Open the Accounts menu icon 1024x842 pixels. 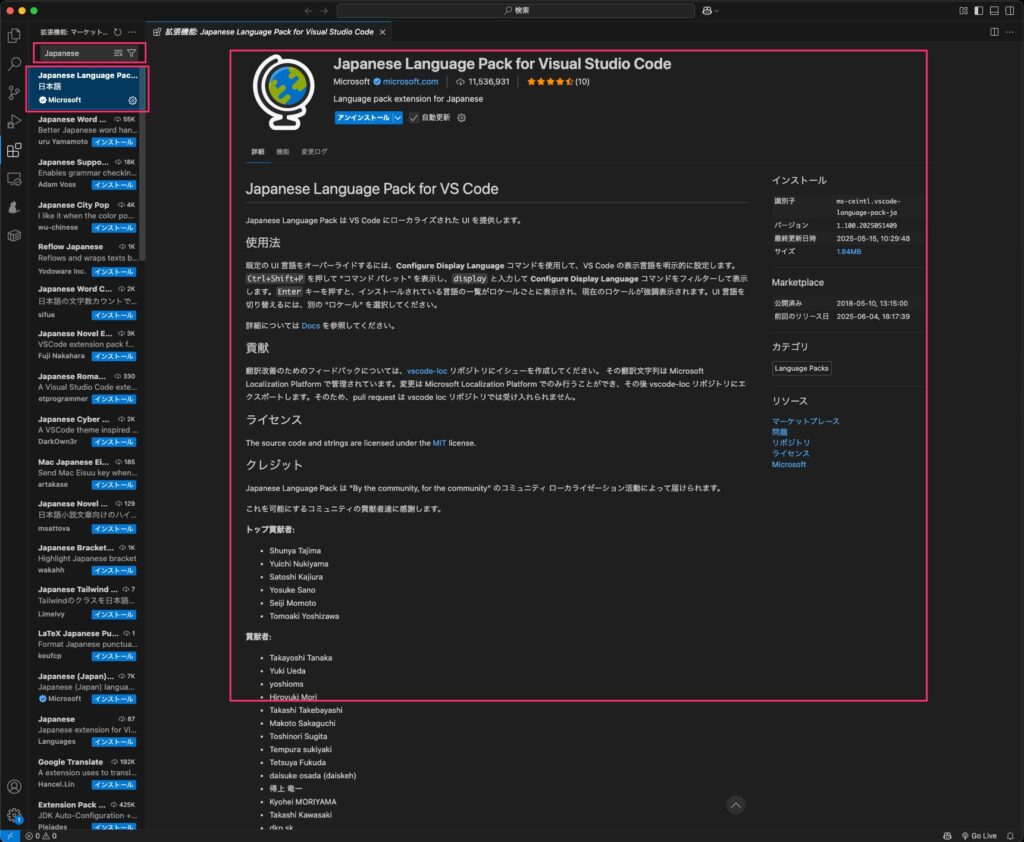pos(14,786)
